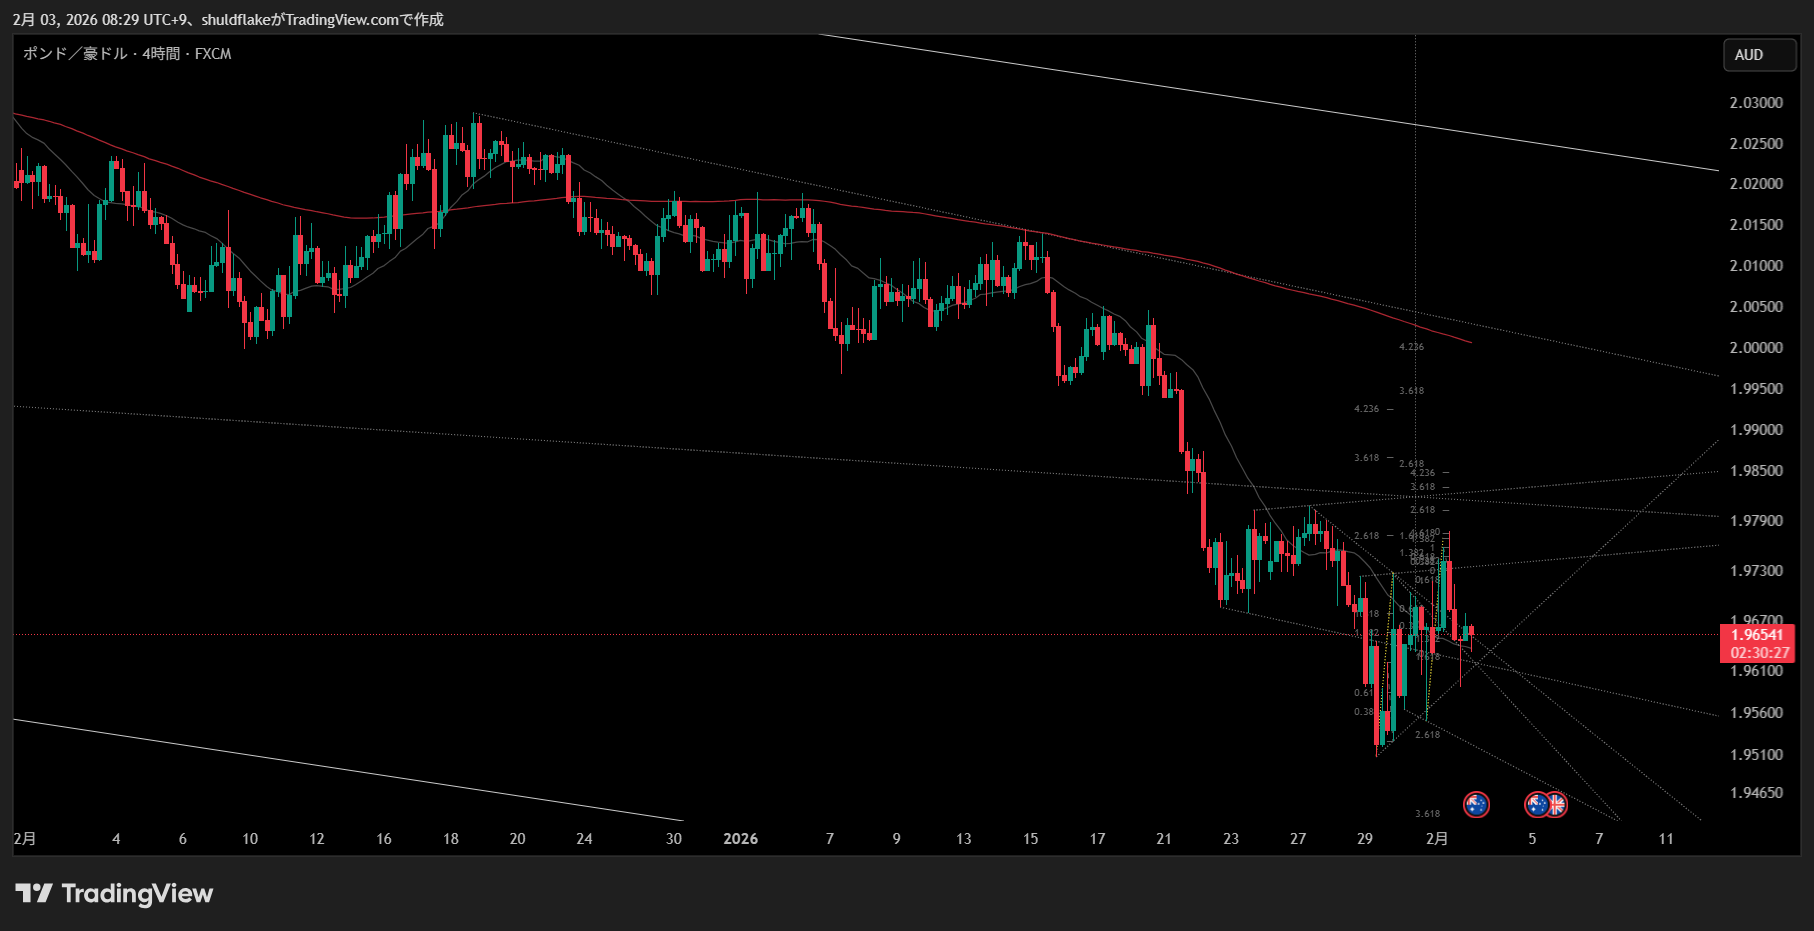Click the leftmost 2月 label on time axis

coord(25,839)
